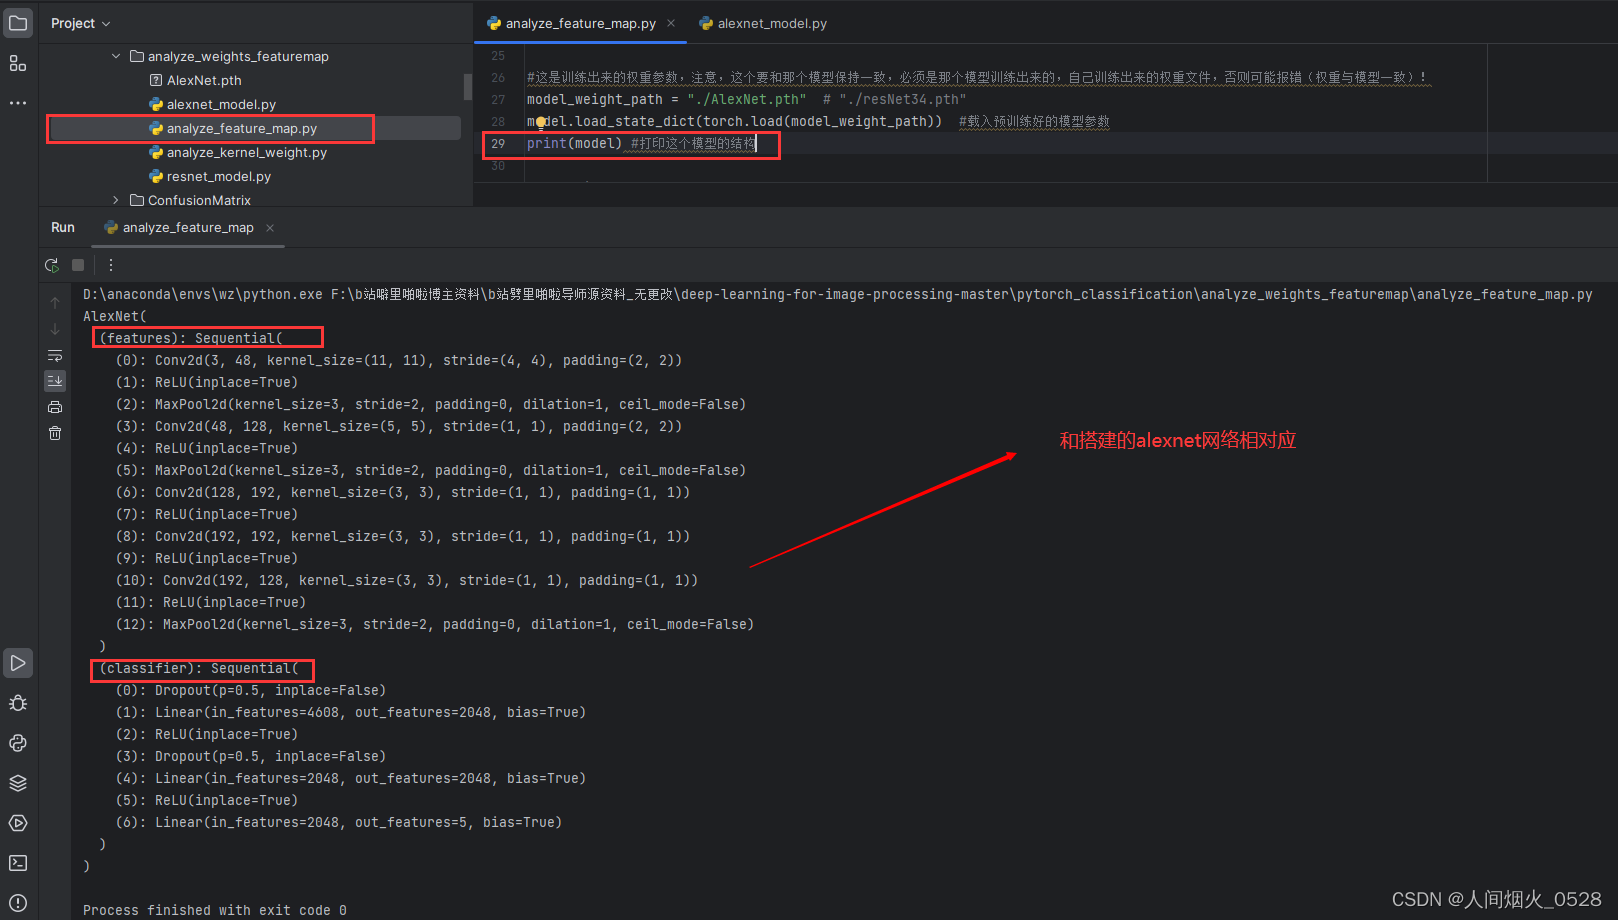Open analyze_kernel_weight.py in project tree

tap(247, 153)
